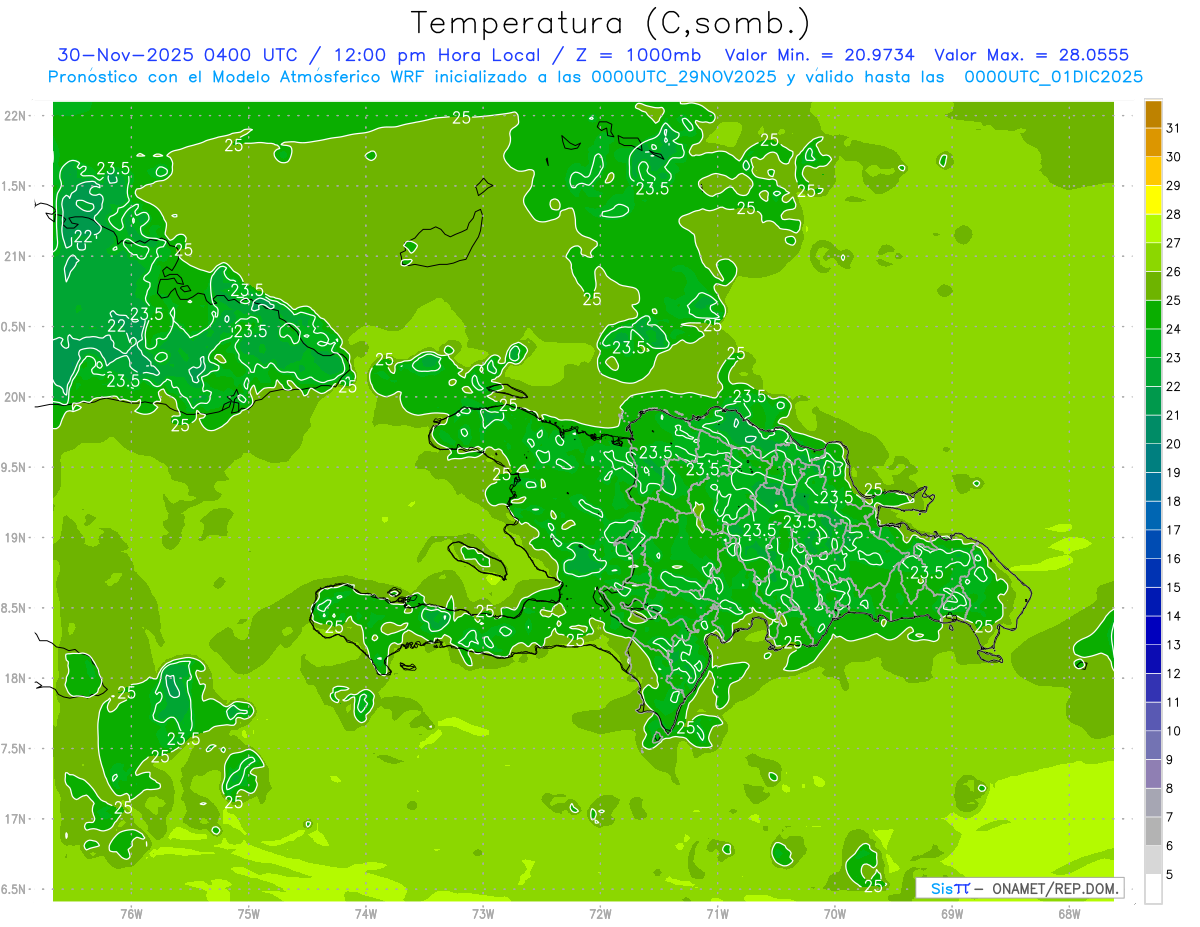The image size is (1200, 927).
Task: Click the "30-Nov-2025 0400 UTC" date text
Action: coord(179,55)
